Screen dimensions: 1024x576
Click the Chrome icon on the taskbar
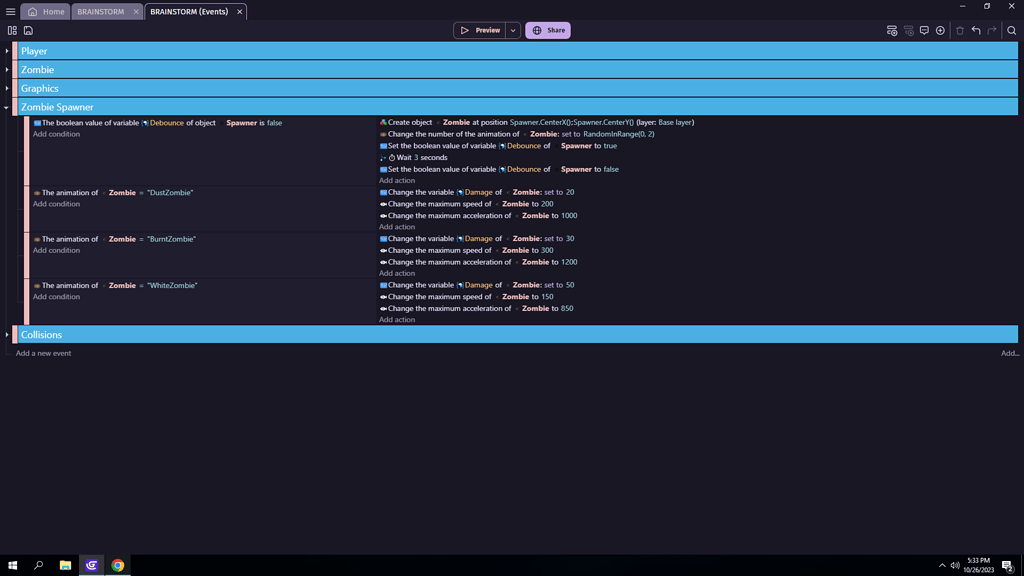coord(118,565)
